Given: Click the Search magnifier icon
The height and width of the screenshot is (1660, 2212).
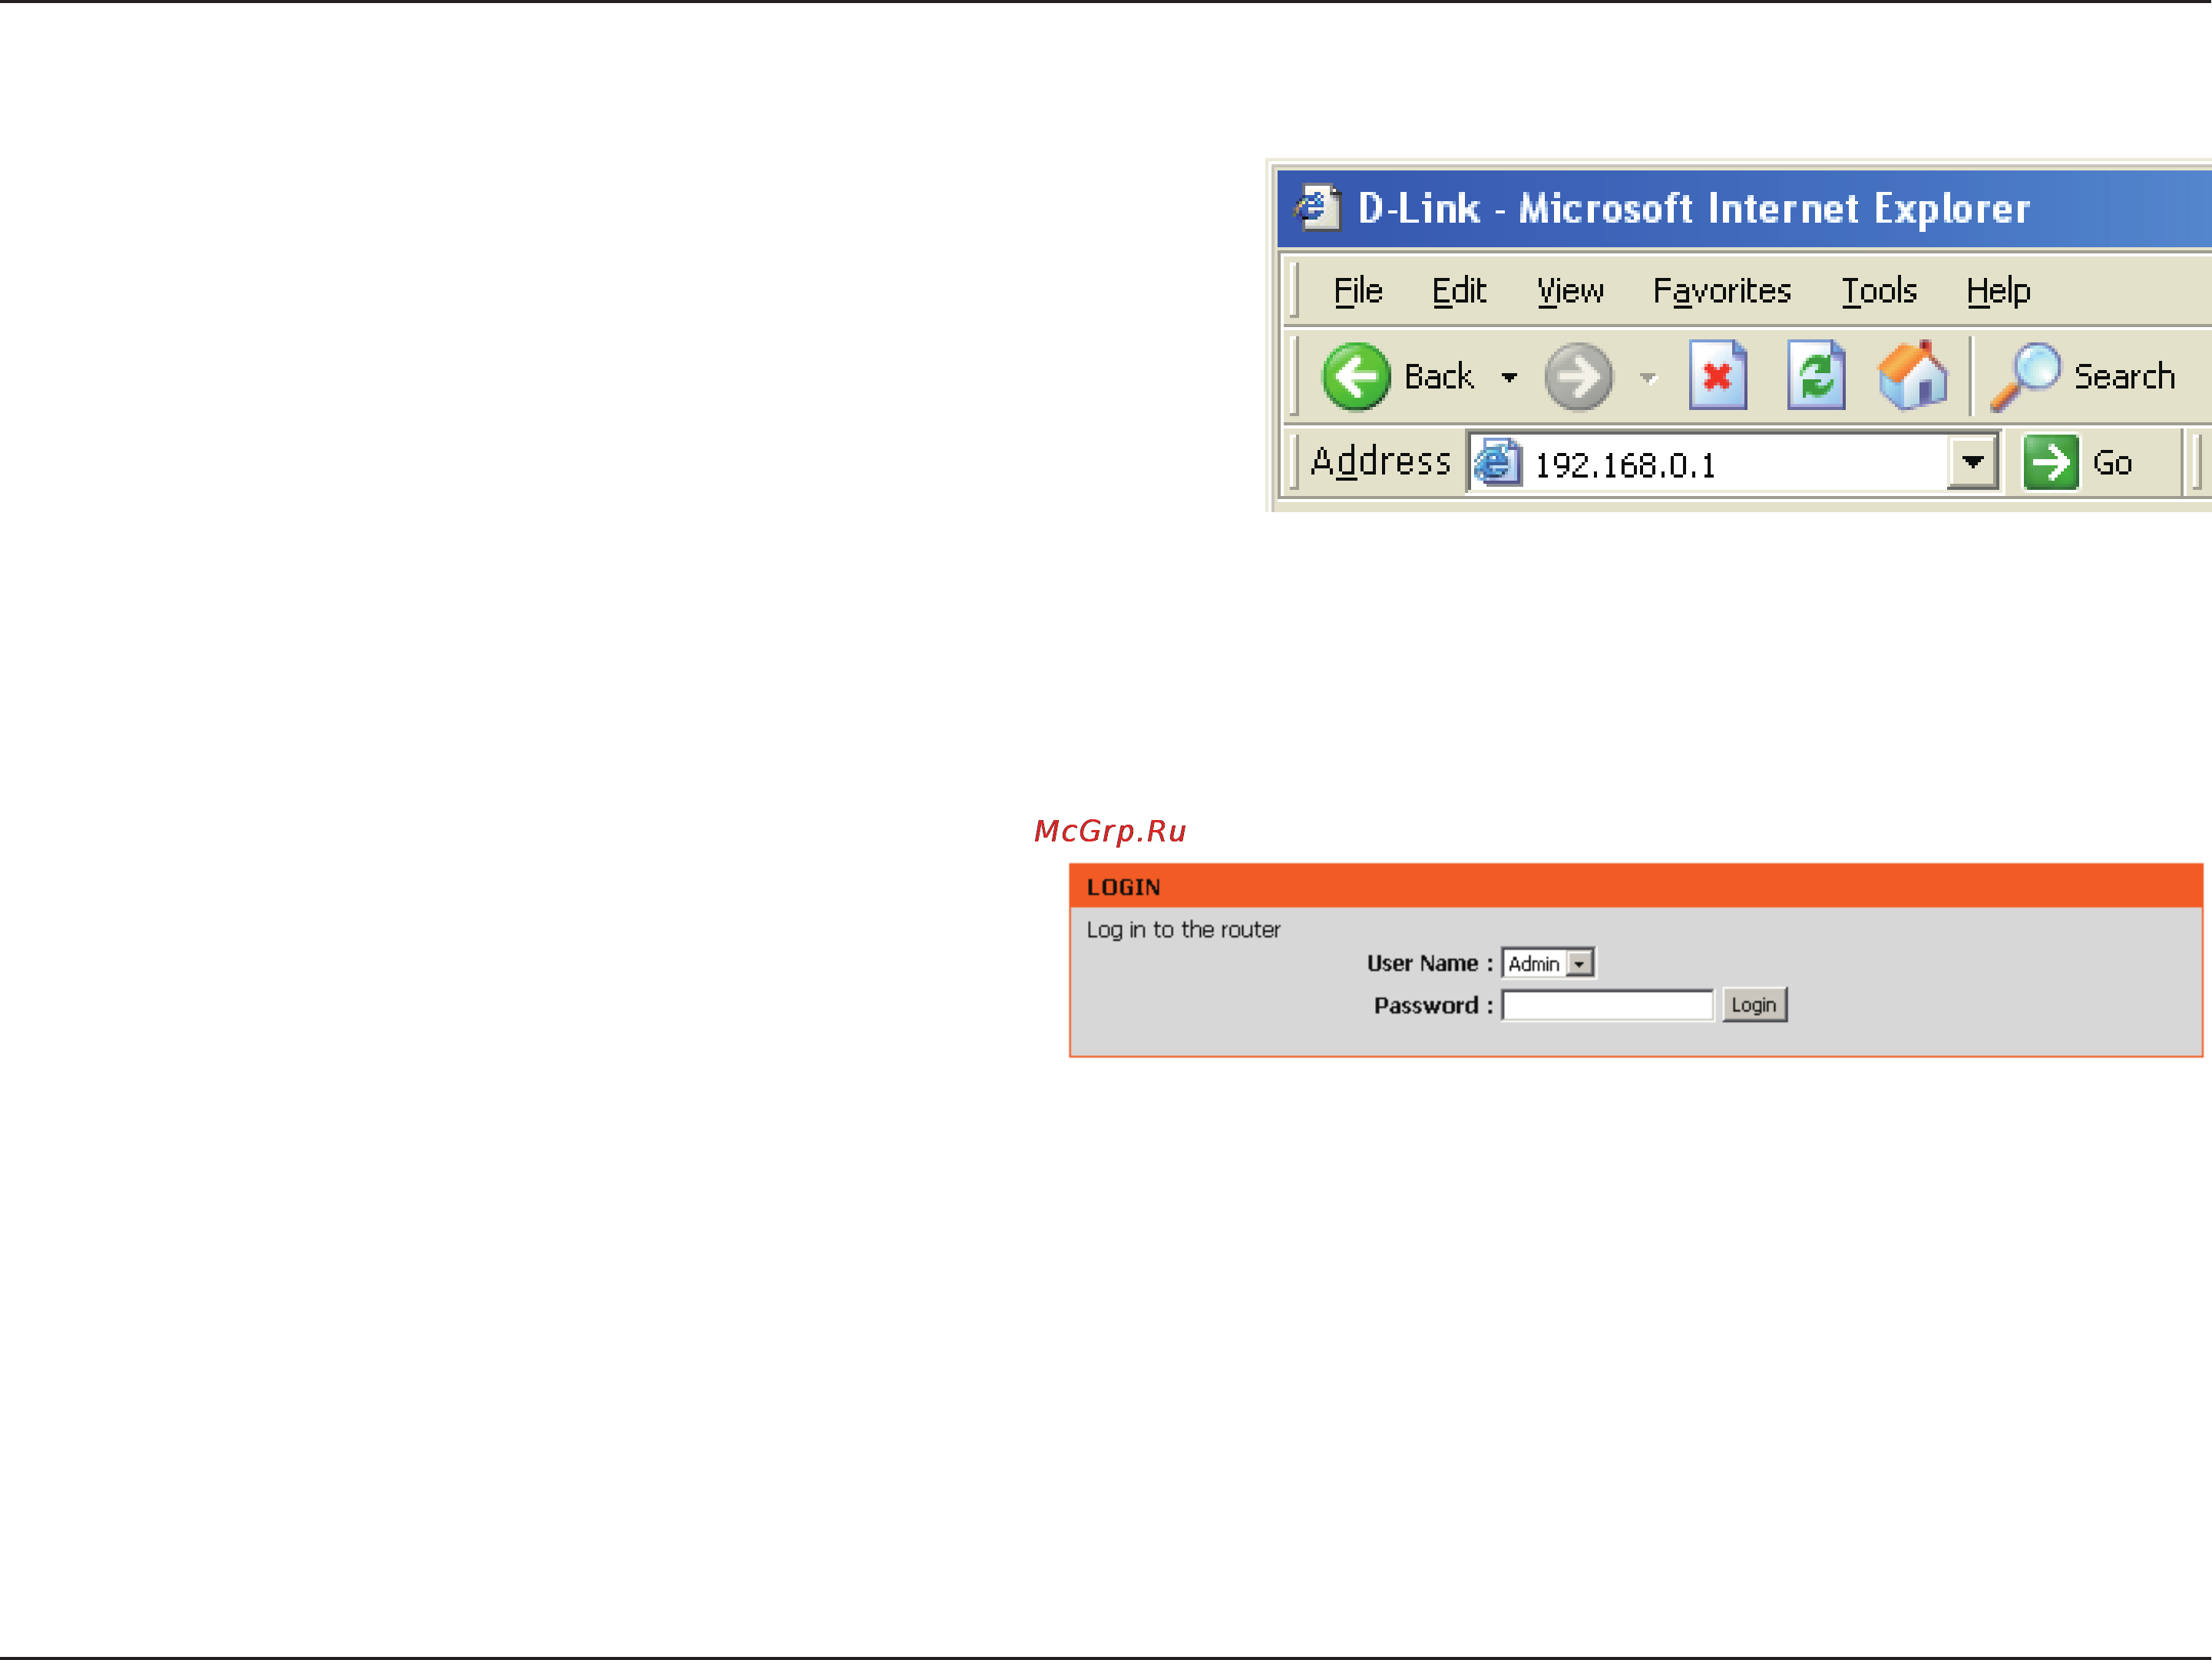Looking at the screenshot, I should 2025,377.
